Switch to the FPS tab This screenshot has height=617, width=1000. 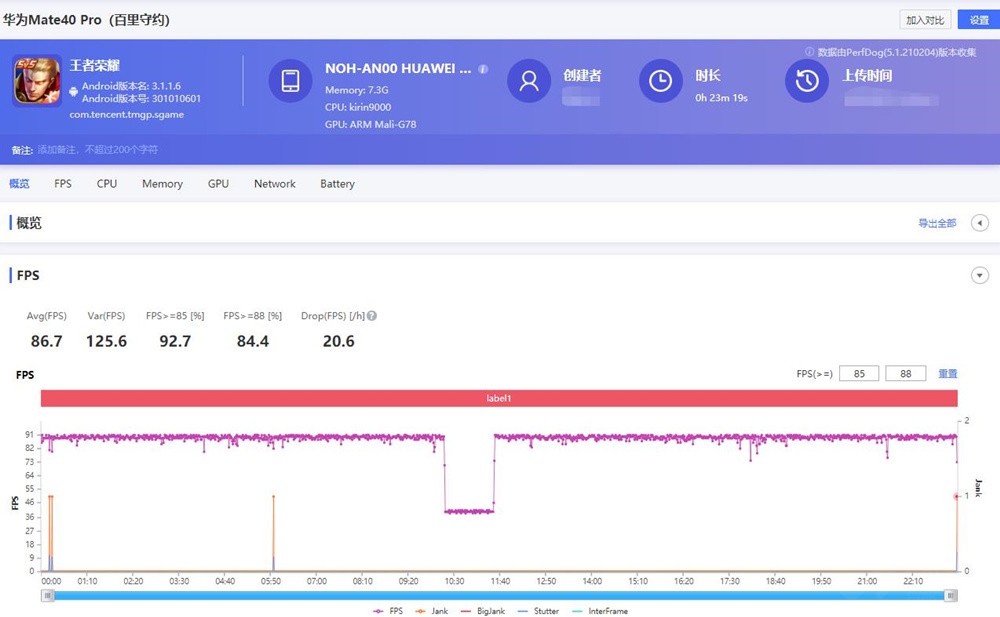click(62, 184)
